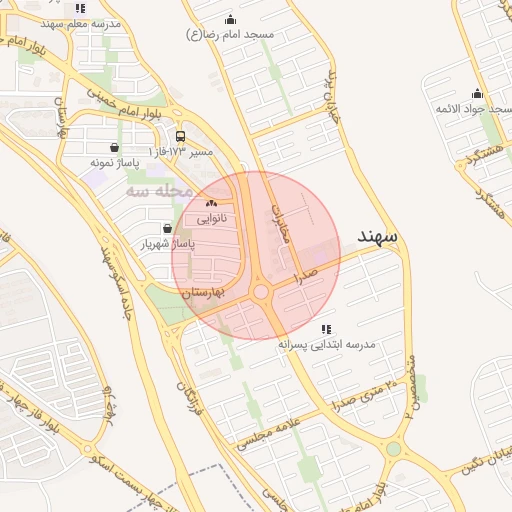Click the فرزانگان street label
This screenshot has width=512, height=512.
(190, 399)
